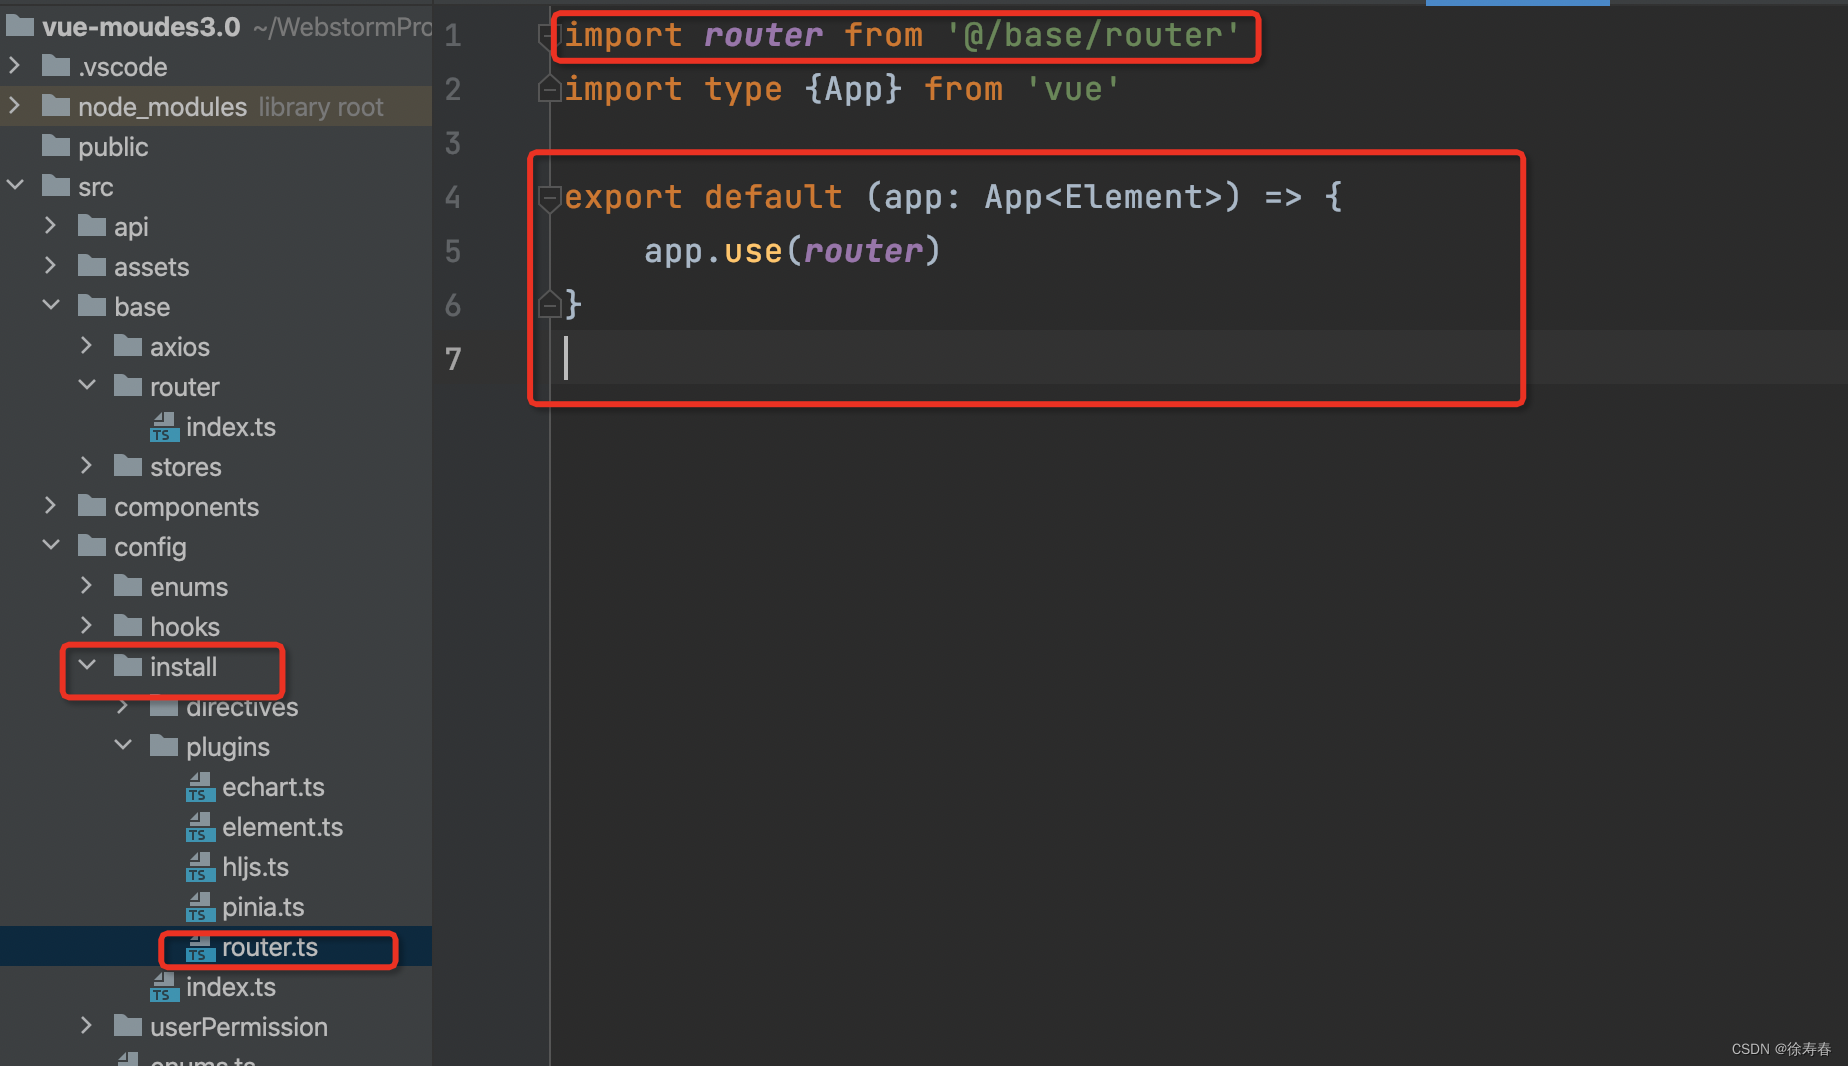1848x1066 pixels.
Task: Collapse the config folder chevron
Action: pos(51,545)
